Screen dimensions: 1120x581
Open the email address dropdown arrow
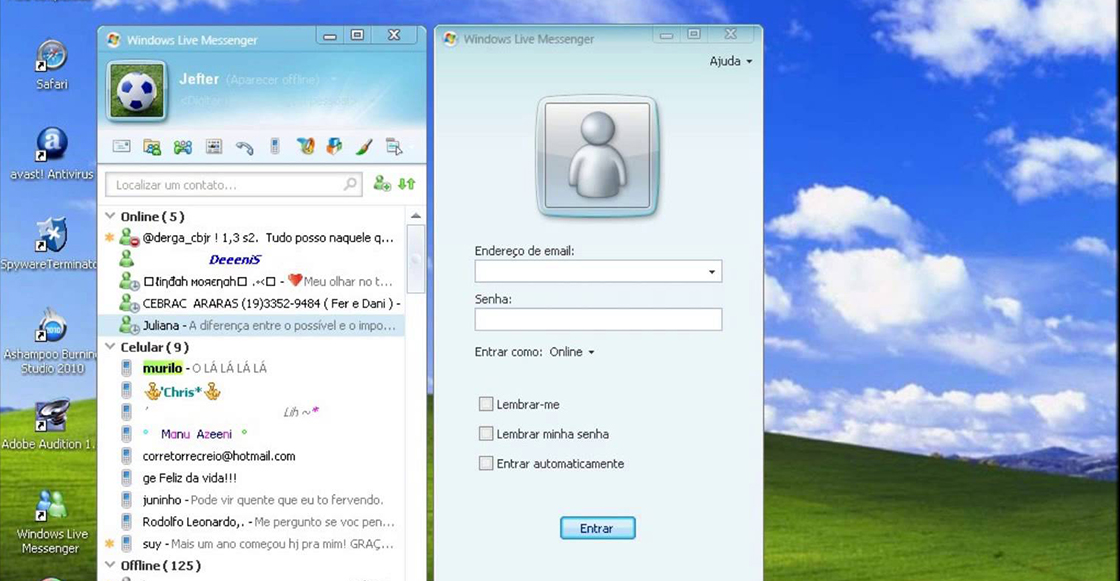click(x=711, y=272)
